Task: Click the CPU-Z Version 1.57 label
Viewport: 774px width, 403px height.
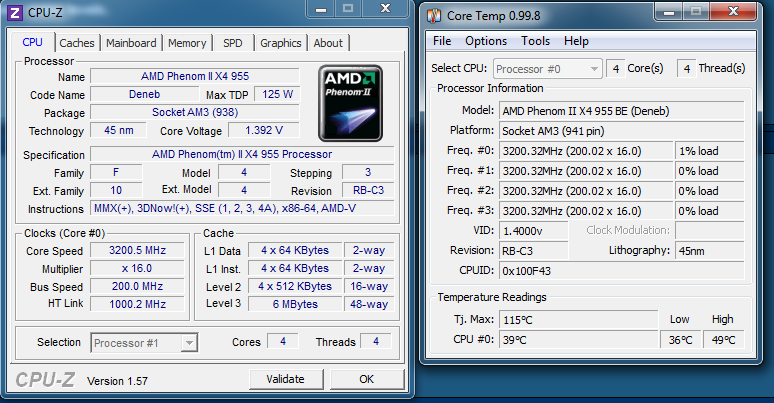Action: click(x=117, y=381)
